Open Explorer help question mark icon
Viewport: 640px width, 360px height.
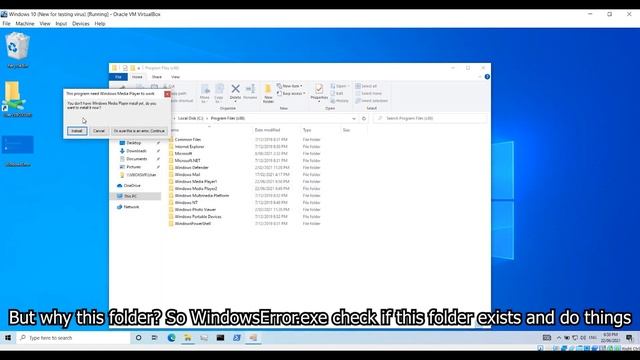click(x=487, y=77)
